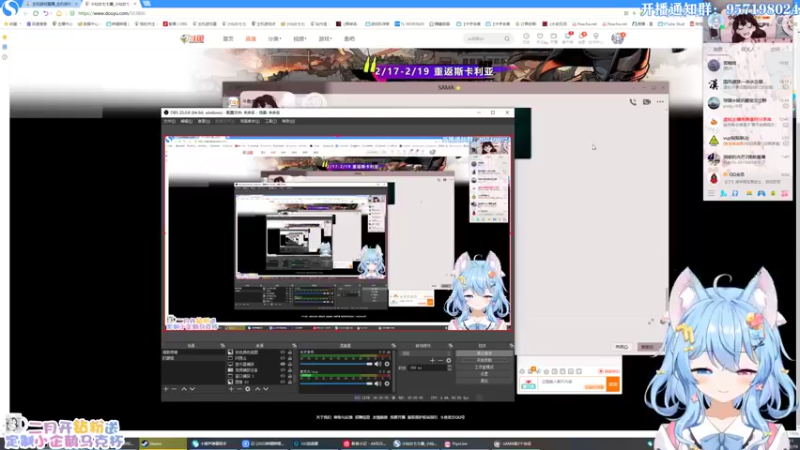This screenshot has width=800, height=450.
Task: Open OBS 文件 menu
Action: [169, 121]
